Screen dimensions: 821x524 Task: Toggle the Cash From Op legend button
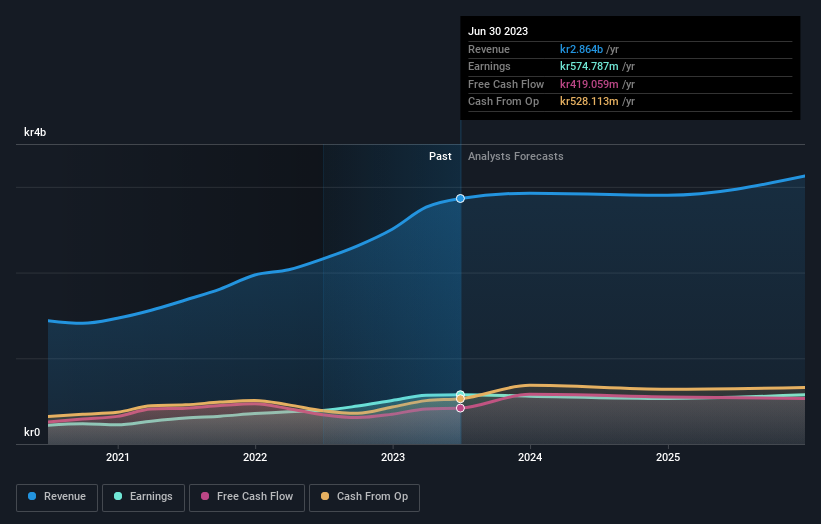[x=364, y=497]
